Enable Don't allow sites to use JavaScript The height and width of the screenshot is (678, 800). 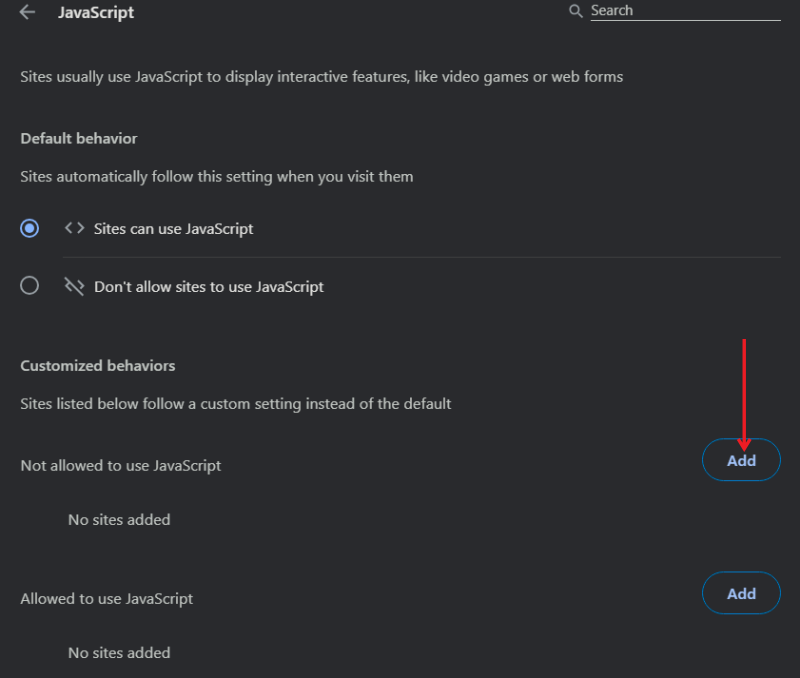pyautogui.click(x=29, y=285)
